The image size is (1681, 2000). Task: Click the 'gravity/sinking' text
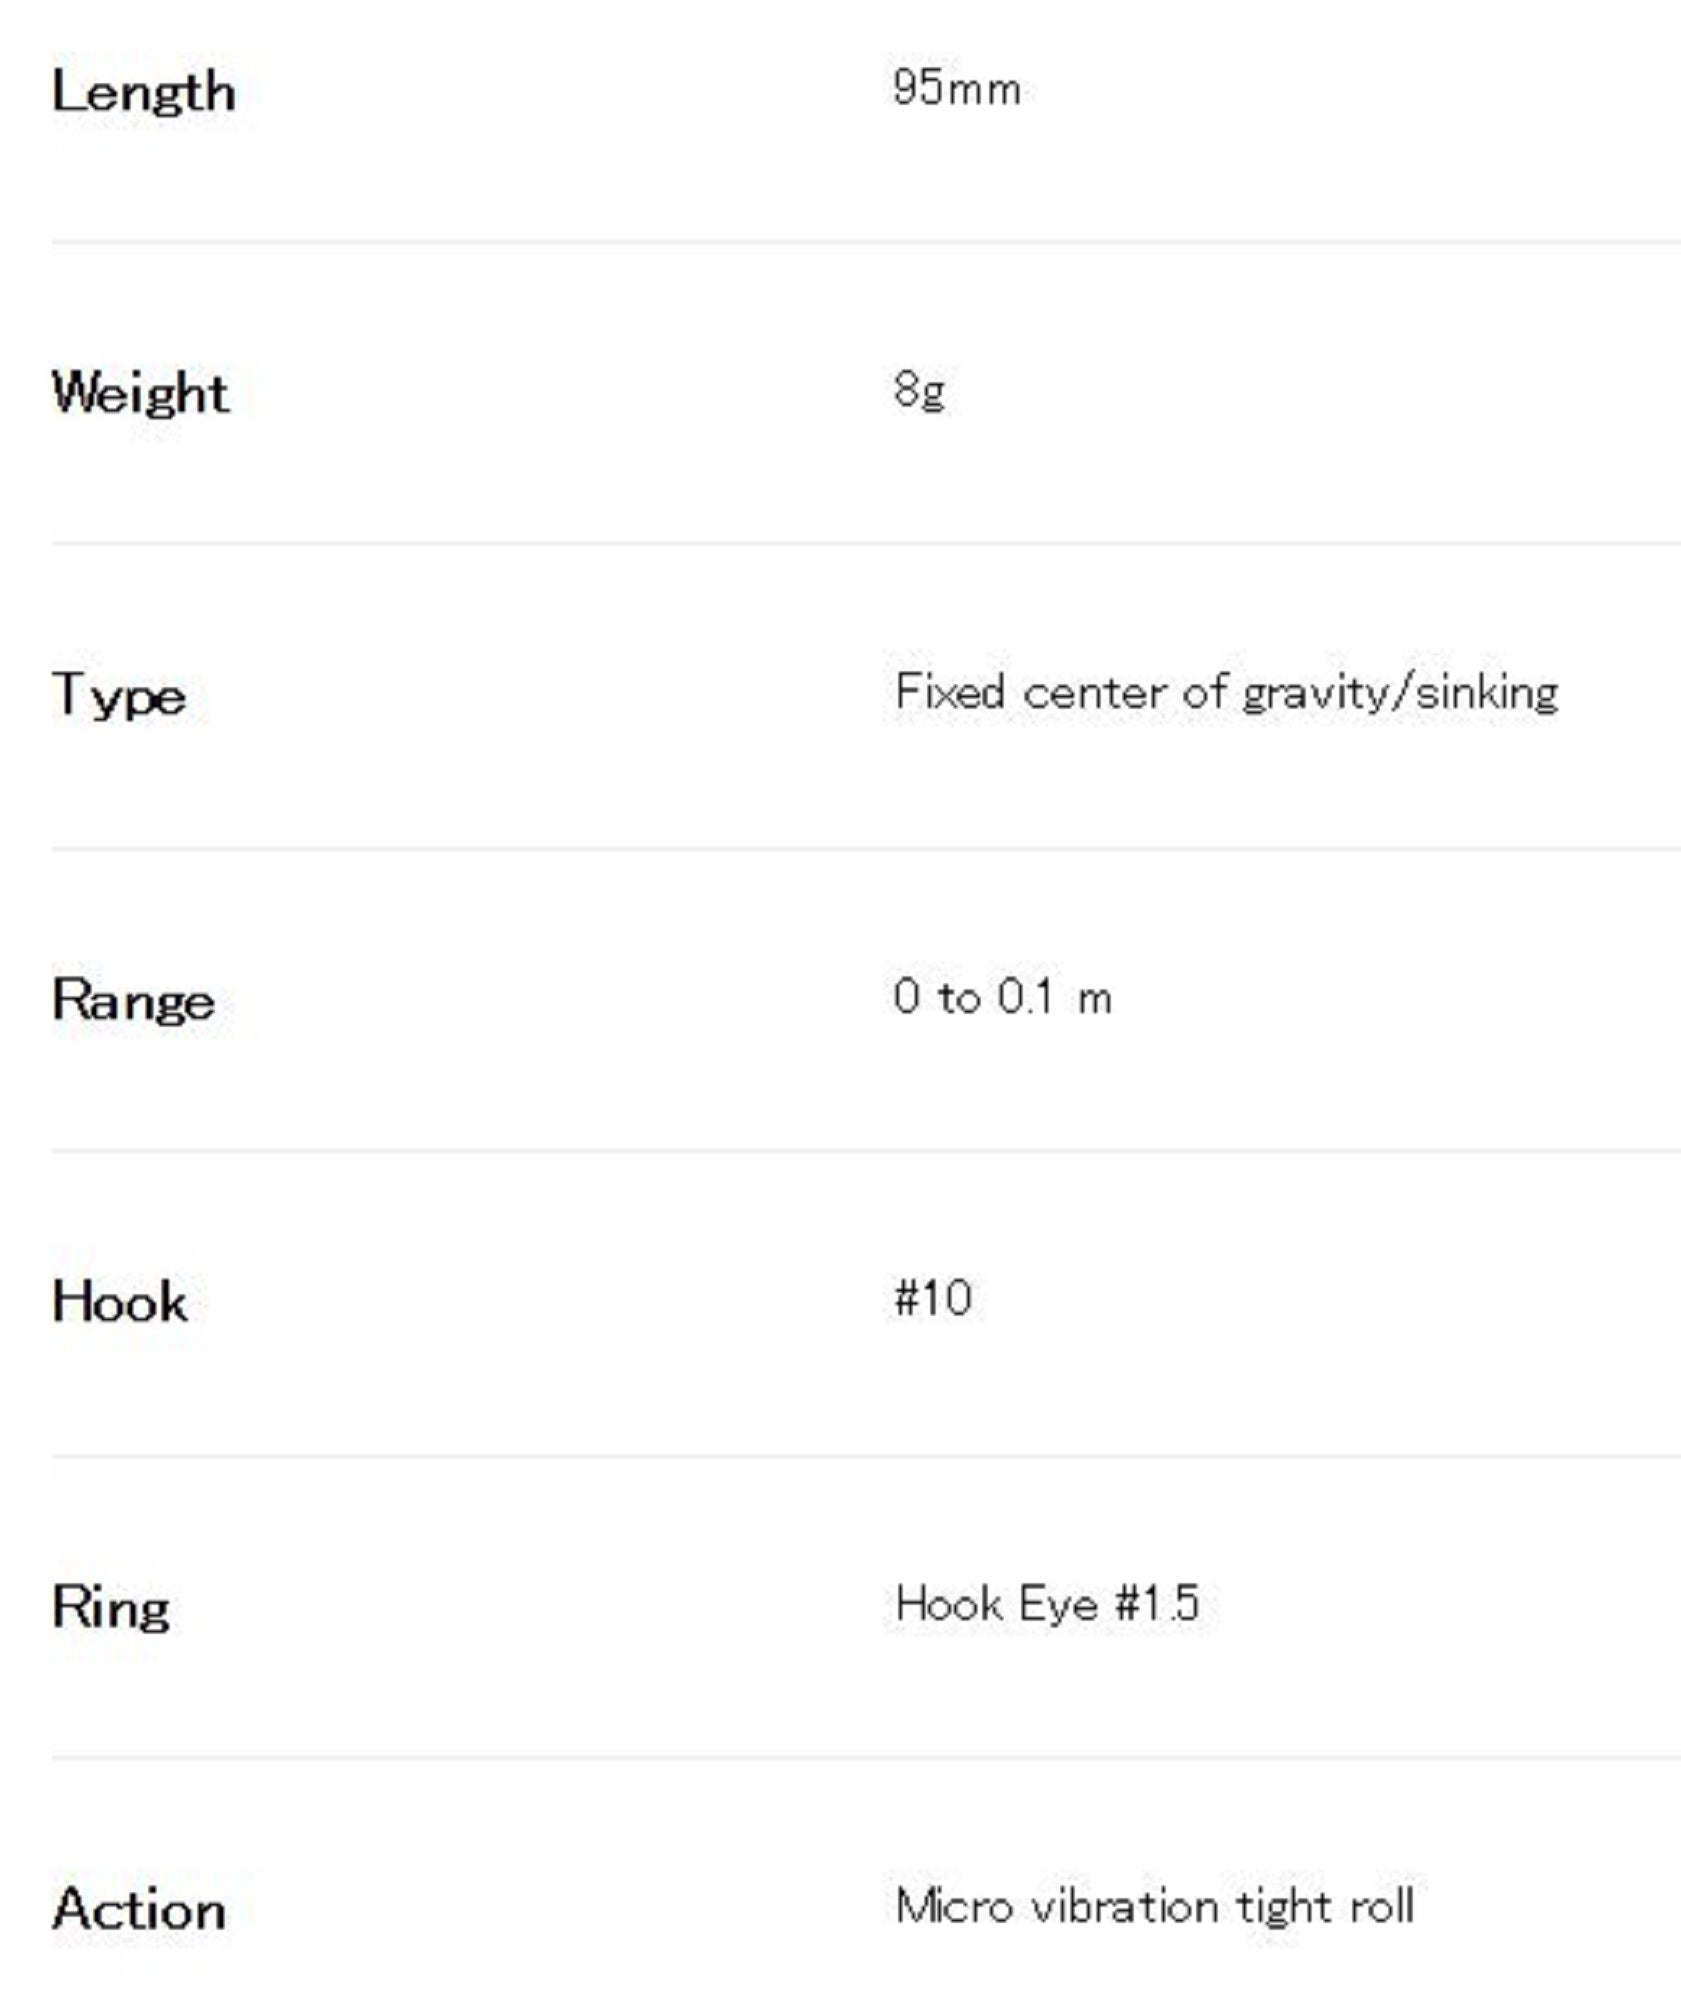pos(1399,693)
